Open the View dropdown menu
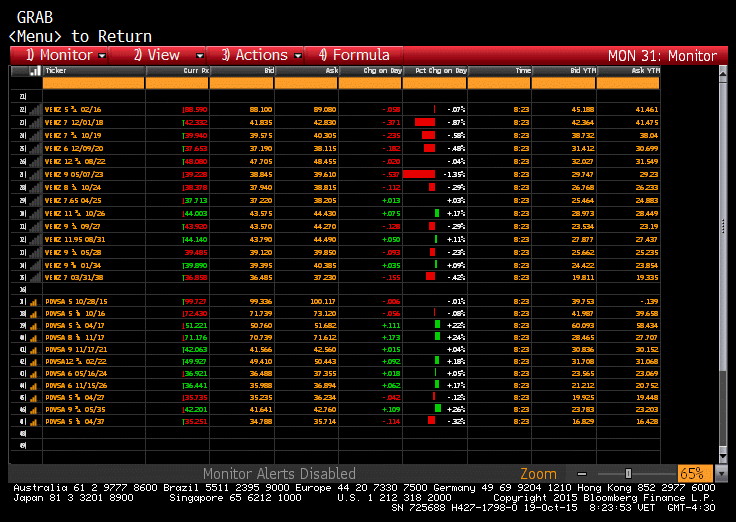 (158, 55)
